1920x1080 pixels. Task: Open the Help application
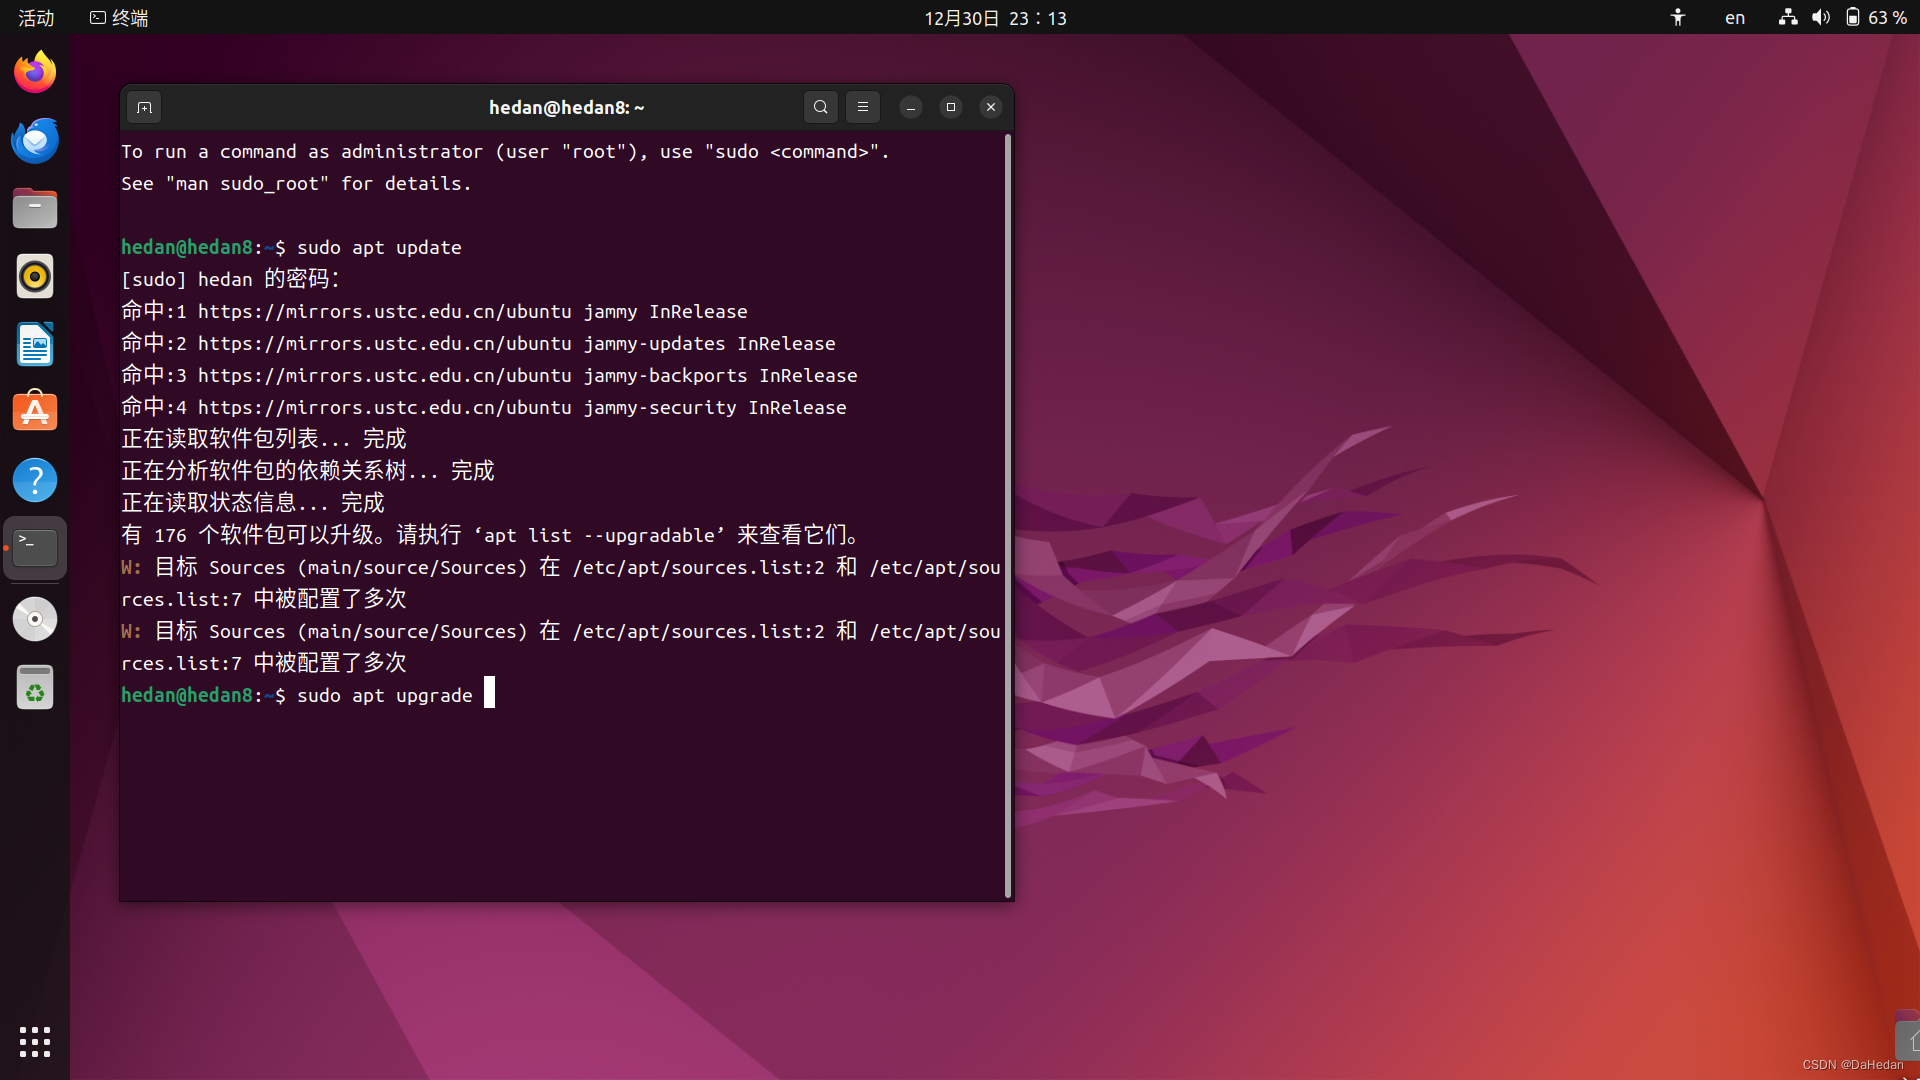click(x=35, y=480)
